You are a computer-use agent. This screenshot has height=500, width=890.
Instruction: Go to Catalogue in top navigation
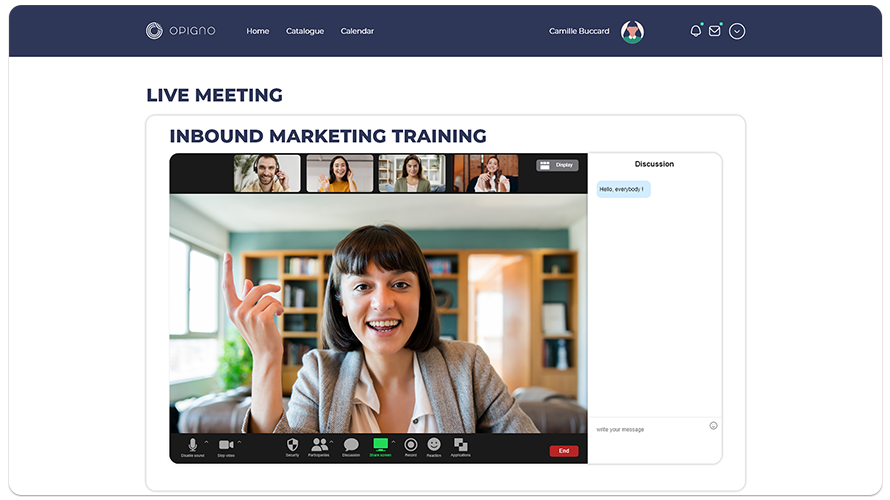pos(305,31)
